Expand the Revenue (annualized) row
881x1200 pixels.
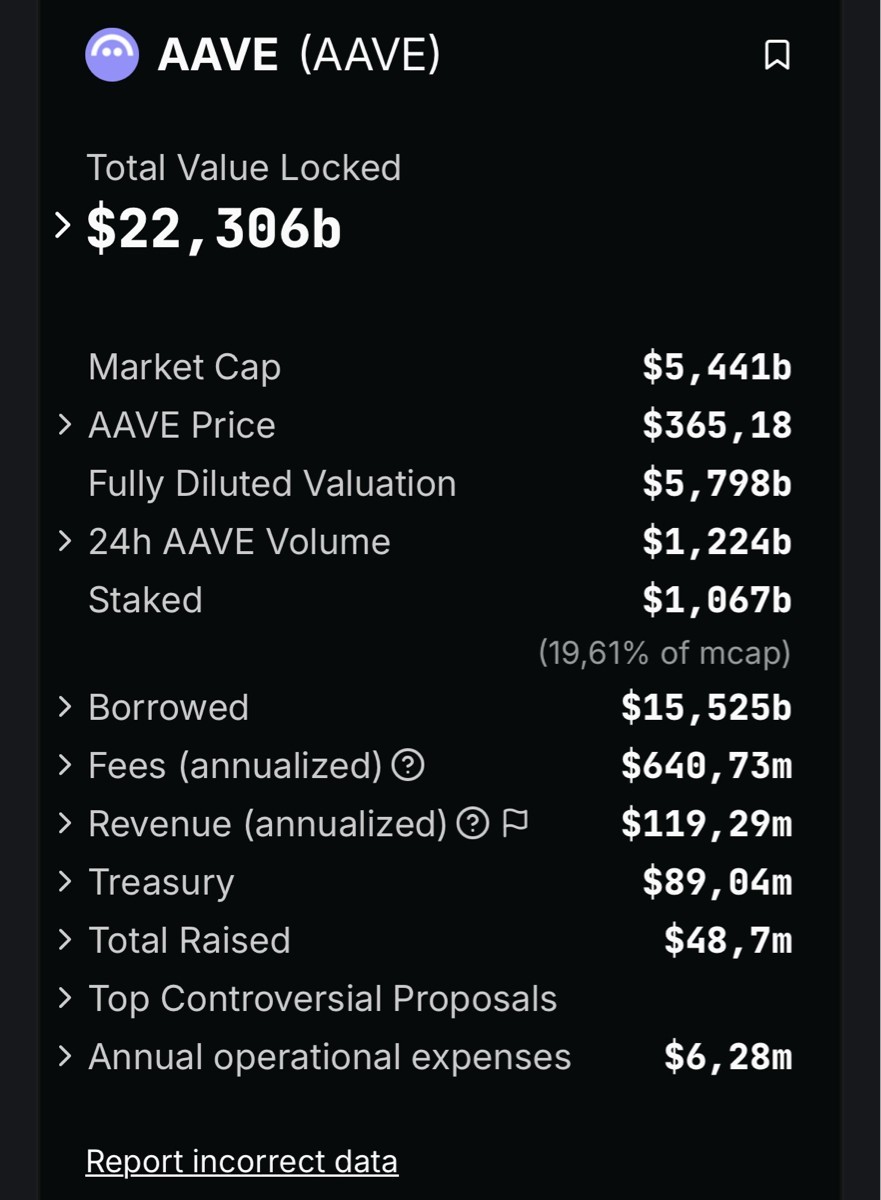tap(65, 824)
